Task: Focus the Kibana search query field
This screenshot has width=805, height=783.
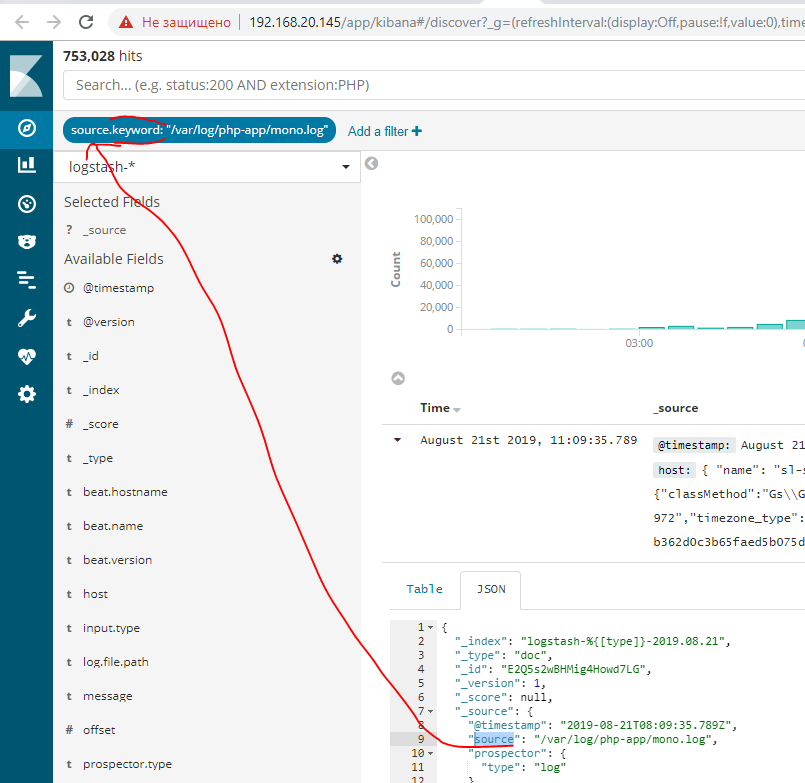Action: [430, 85]
